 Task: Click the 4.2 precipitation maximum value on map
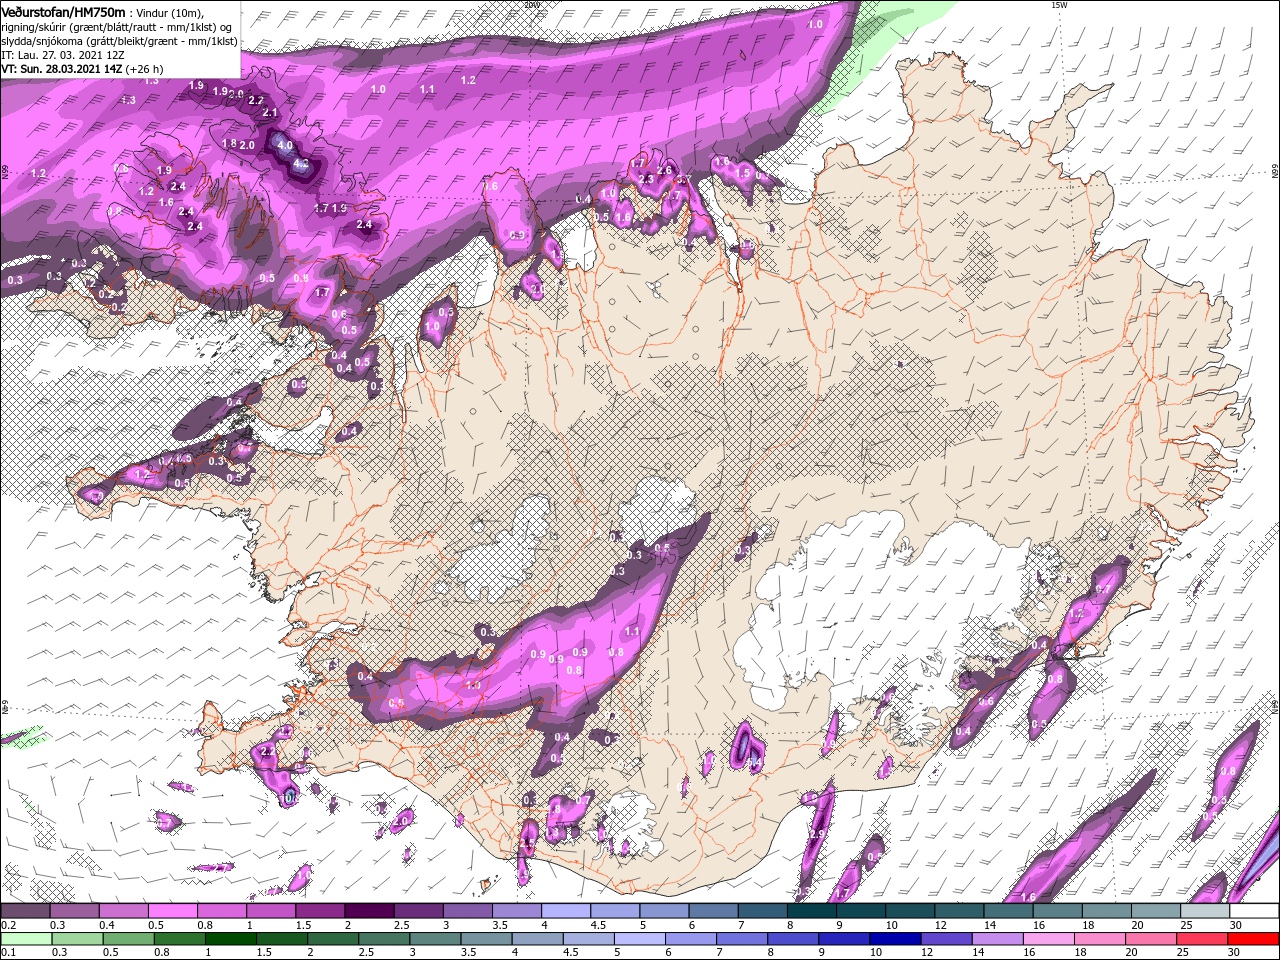(301, 162)
